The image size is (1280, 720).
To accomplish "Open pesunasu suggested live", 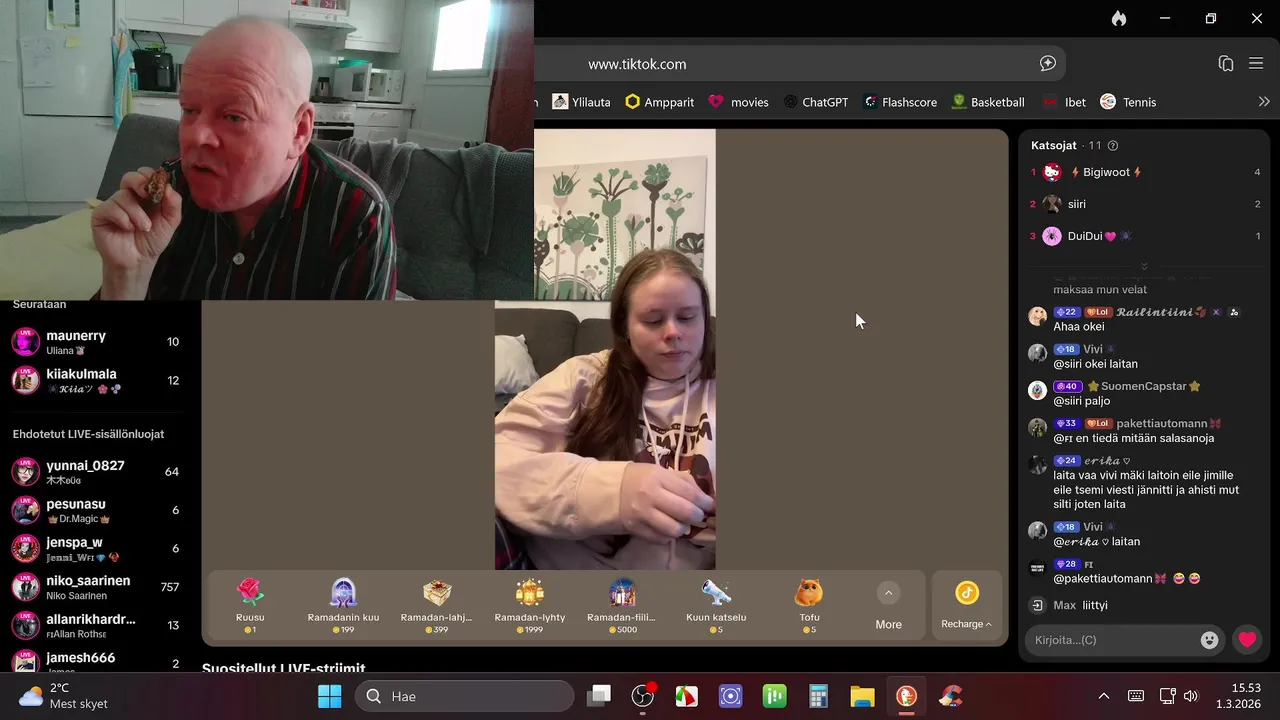I will pyautogui.click(x=96, y=510).
